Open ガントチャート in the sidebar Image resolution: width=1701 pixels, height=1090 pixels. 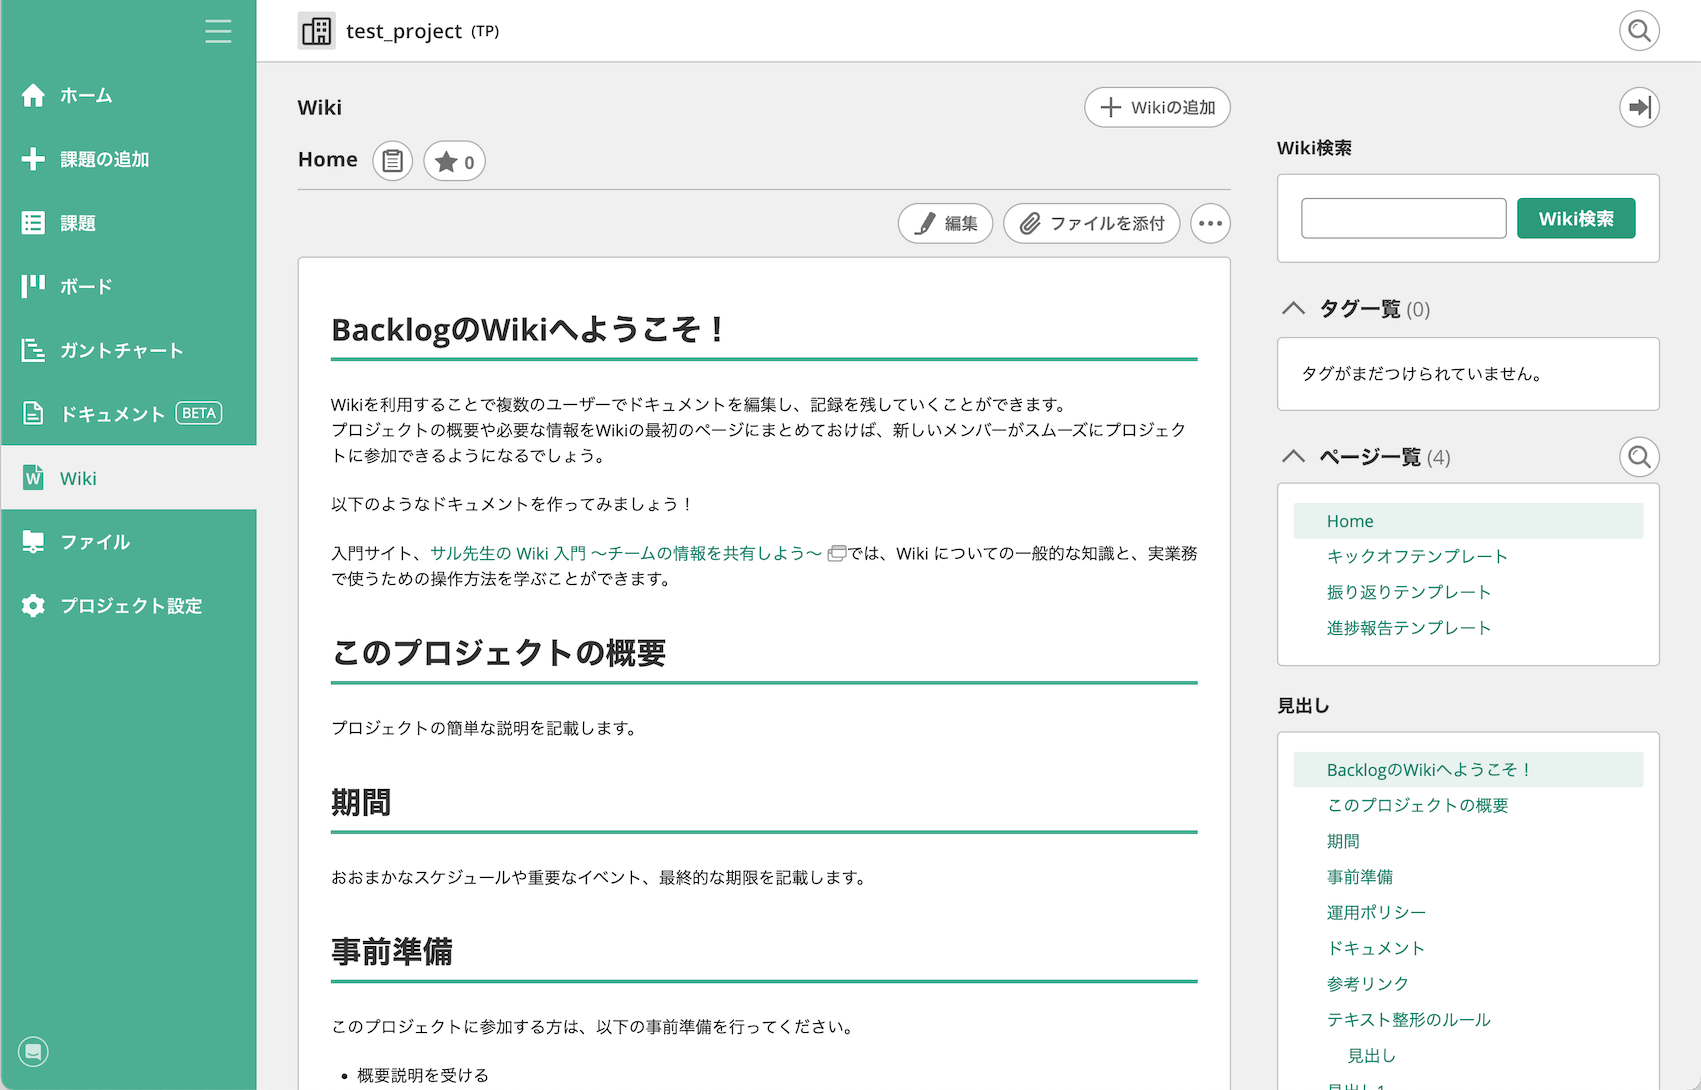pos(121,350)
